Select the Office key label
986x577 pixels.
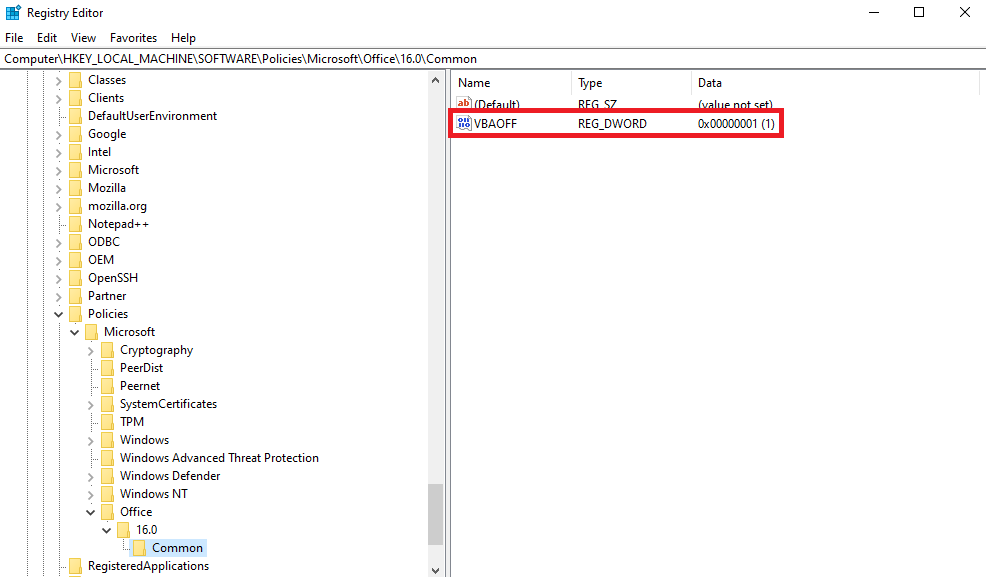point(136,512)
